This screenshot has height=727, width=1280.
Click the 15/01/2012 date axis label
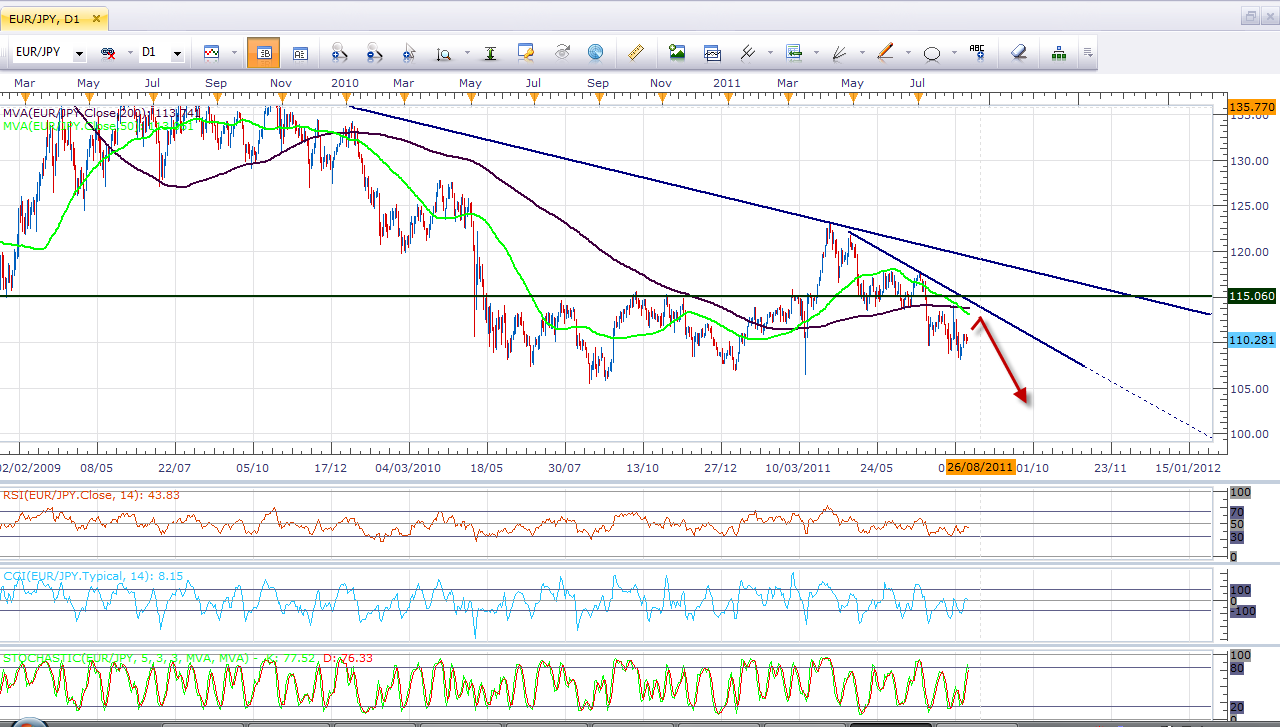pos(1188,466)
